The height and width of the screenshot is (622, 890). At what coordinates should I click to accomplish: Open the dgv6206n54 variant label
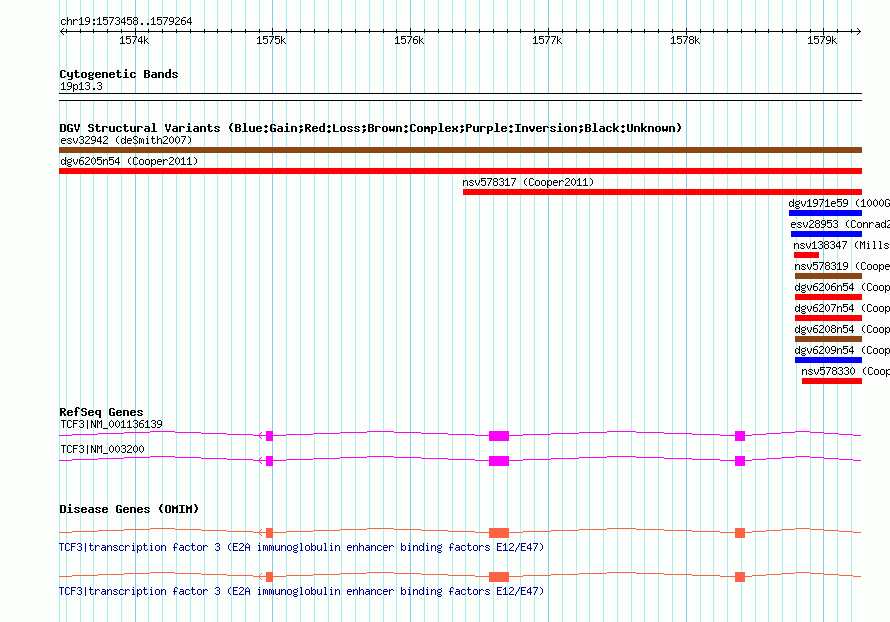[x=842, y=287]
